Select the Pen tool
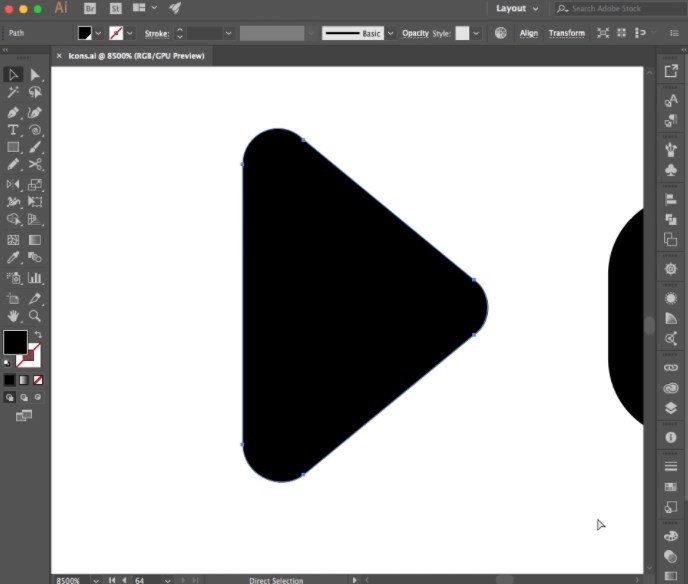The height and width of the screenshot is (584, 688). point(13,112)
